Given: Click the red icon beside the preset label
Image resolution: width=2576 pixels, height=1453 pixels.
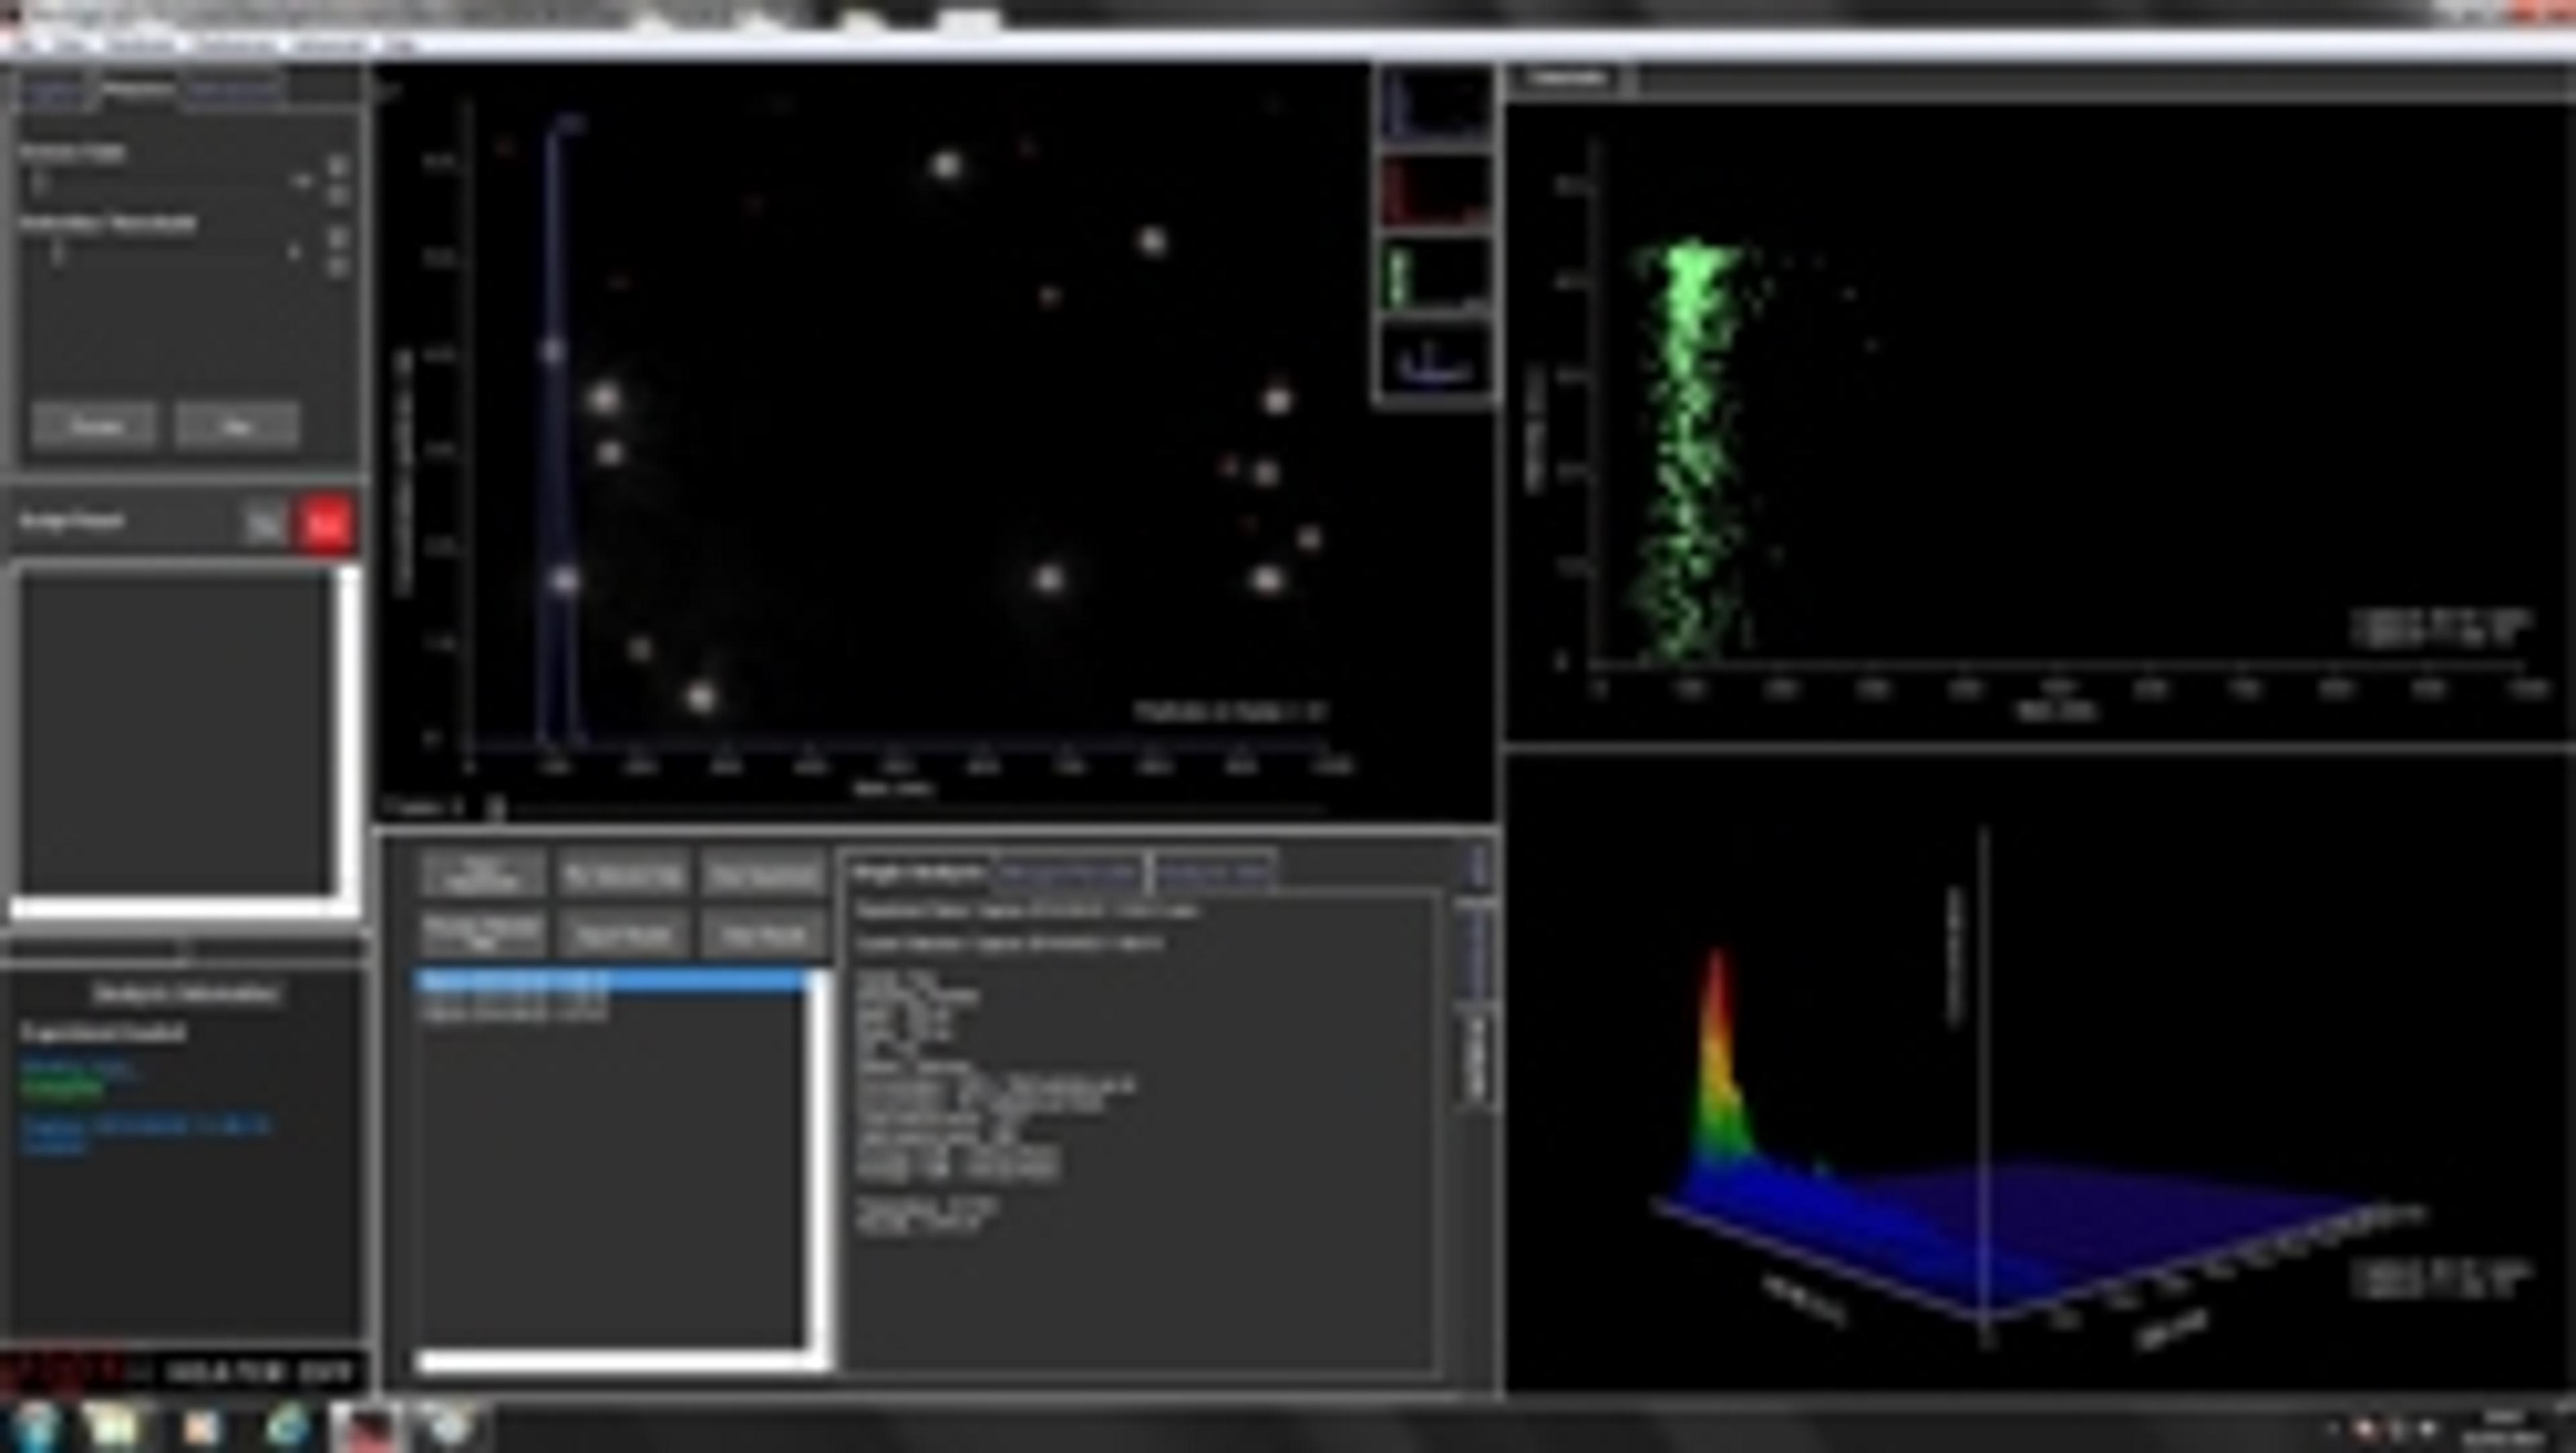Looking at the screenshot, I should click(327, 523).
